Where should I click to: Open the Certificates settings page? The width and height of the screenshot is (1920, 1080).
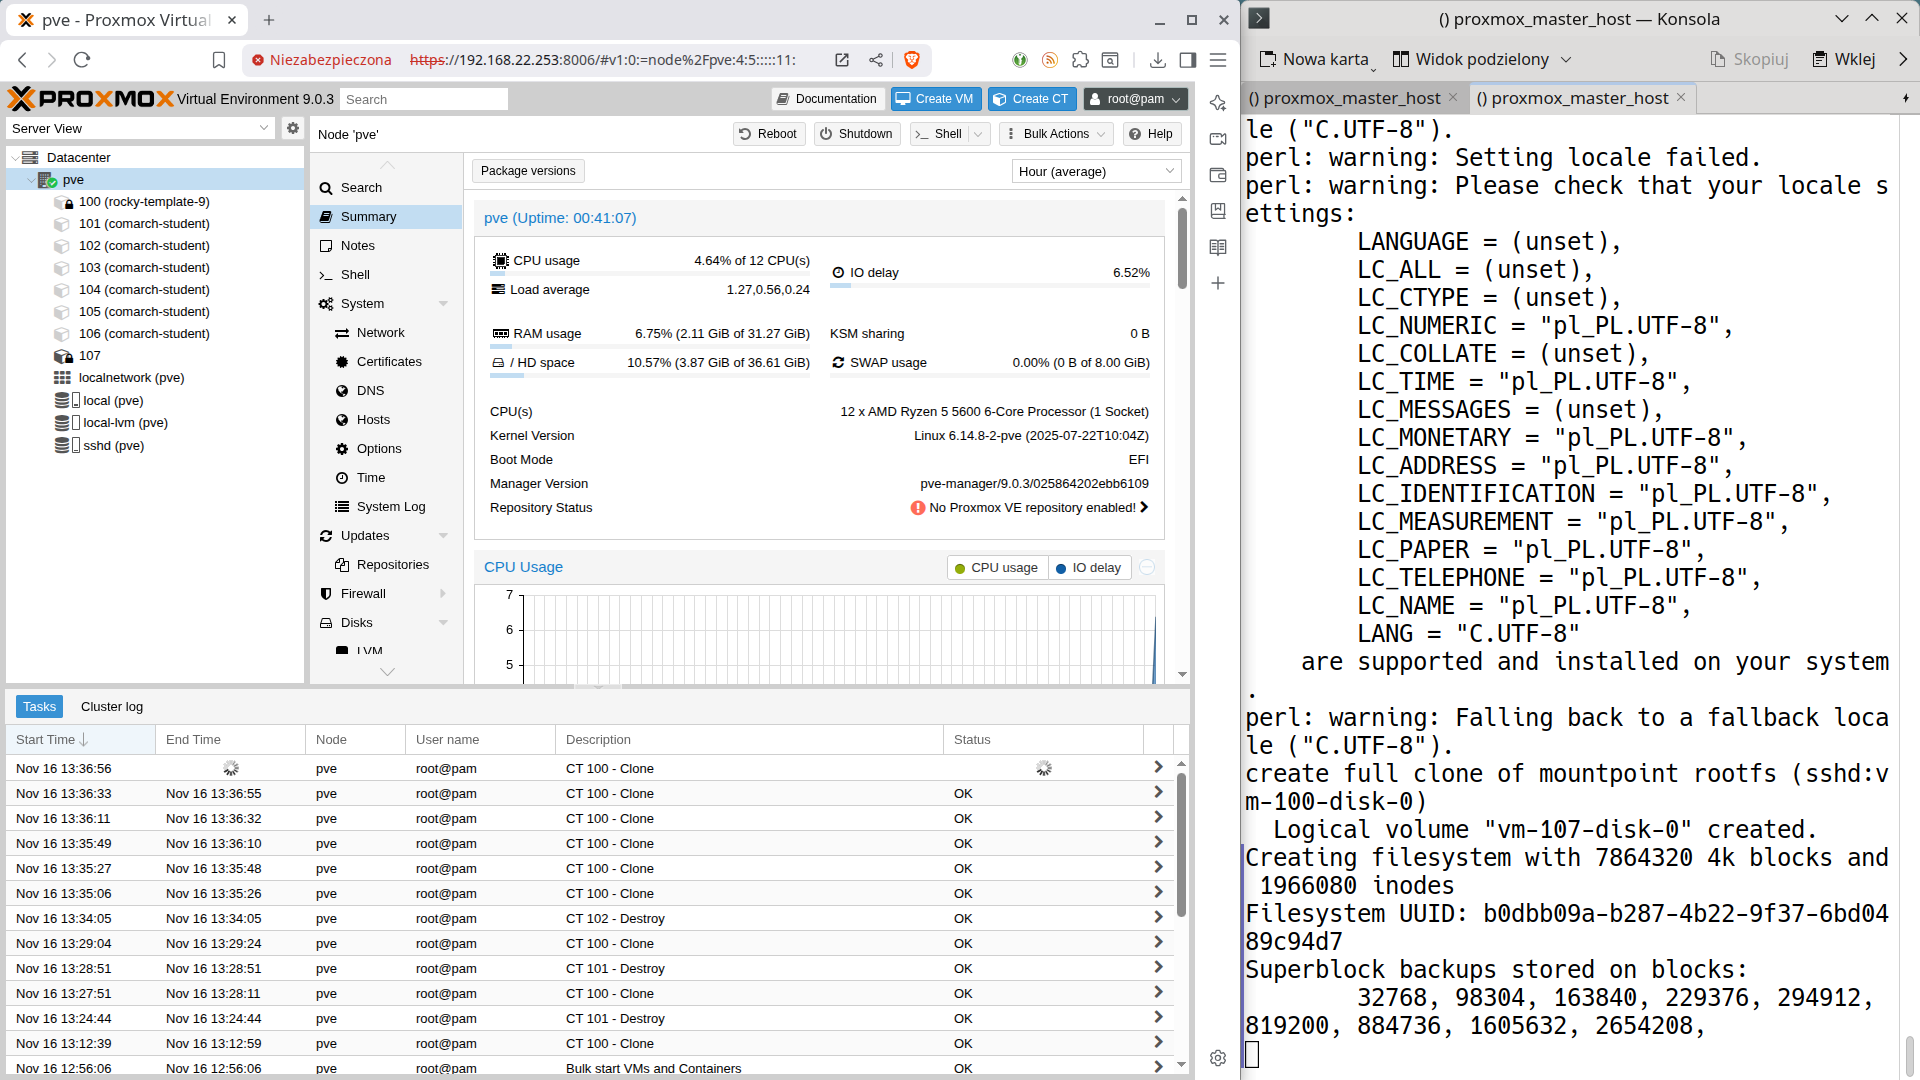pos(389,362)
